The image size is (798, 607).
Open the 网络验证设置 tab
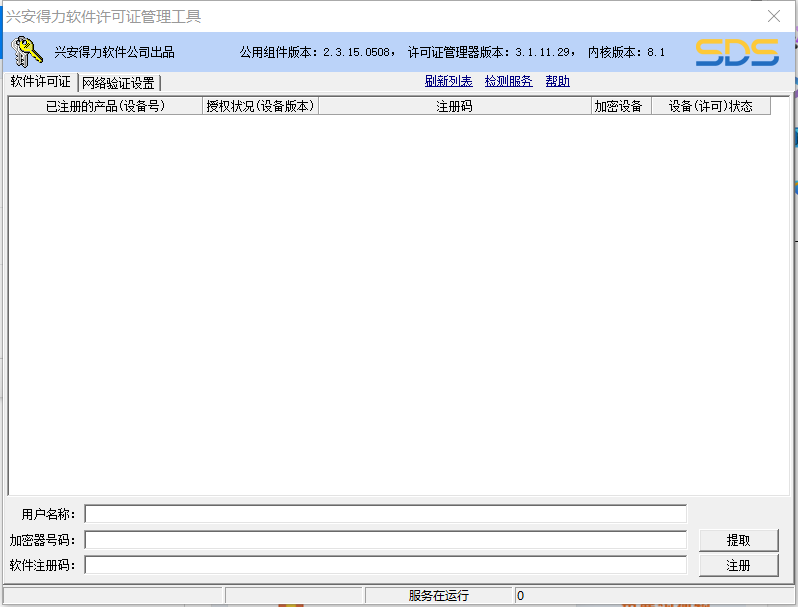[119, 83]
